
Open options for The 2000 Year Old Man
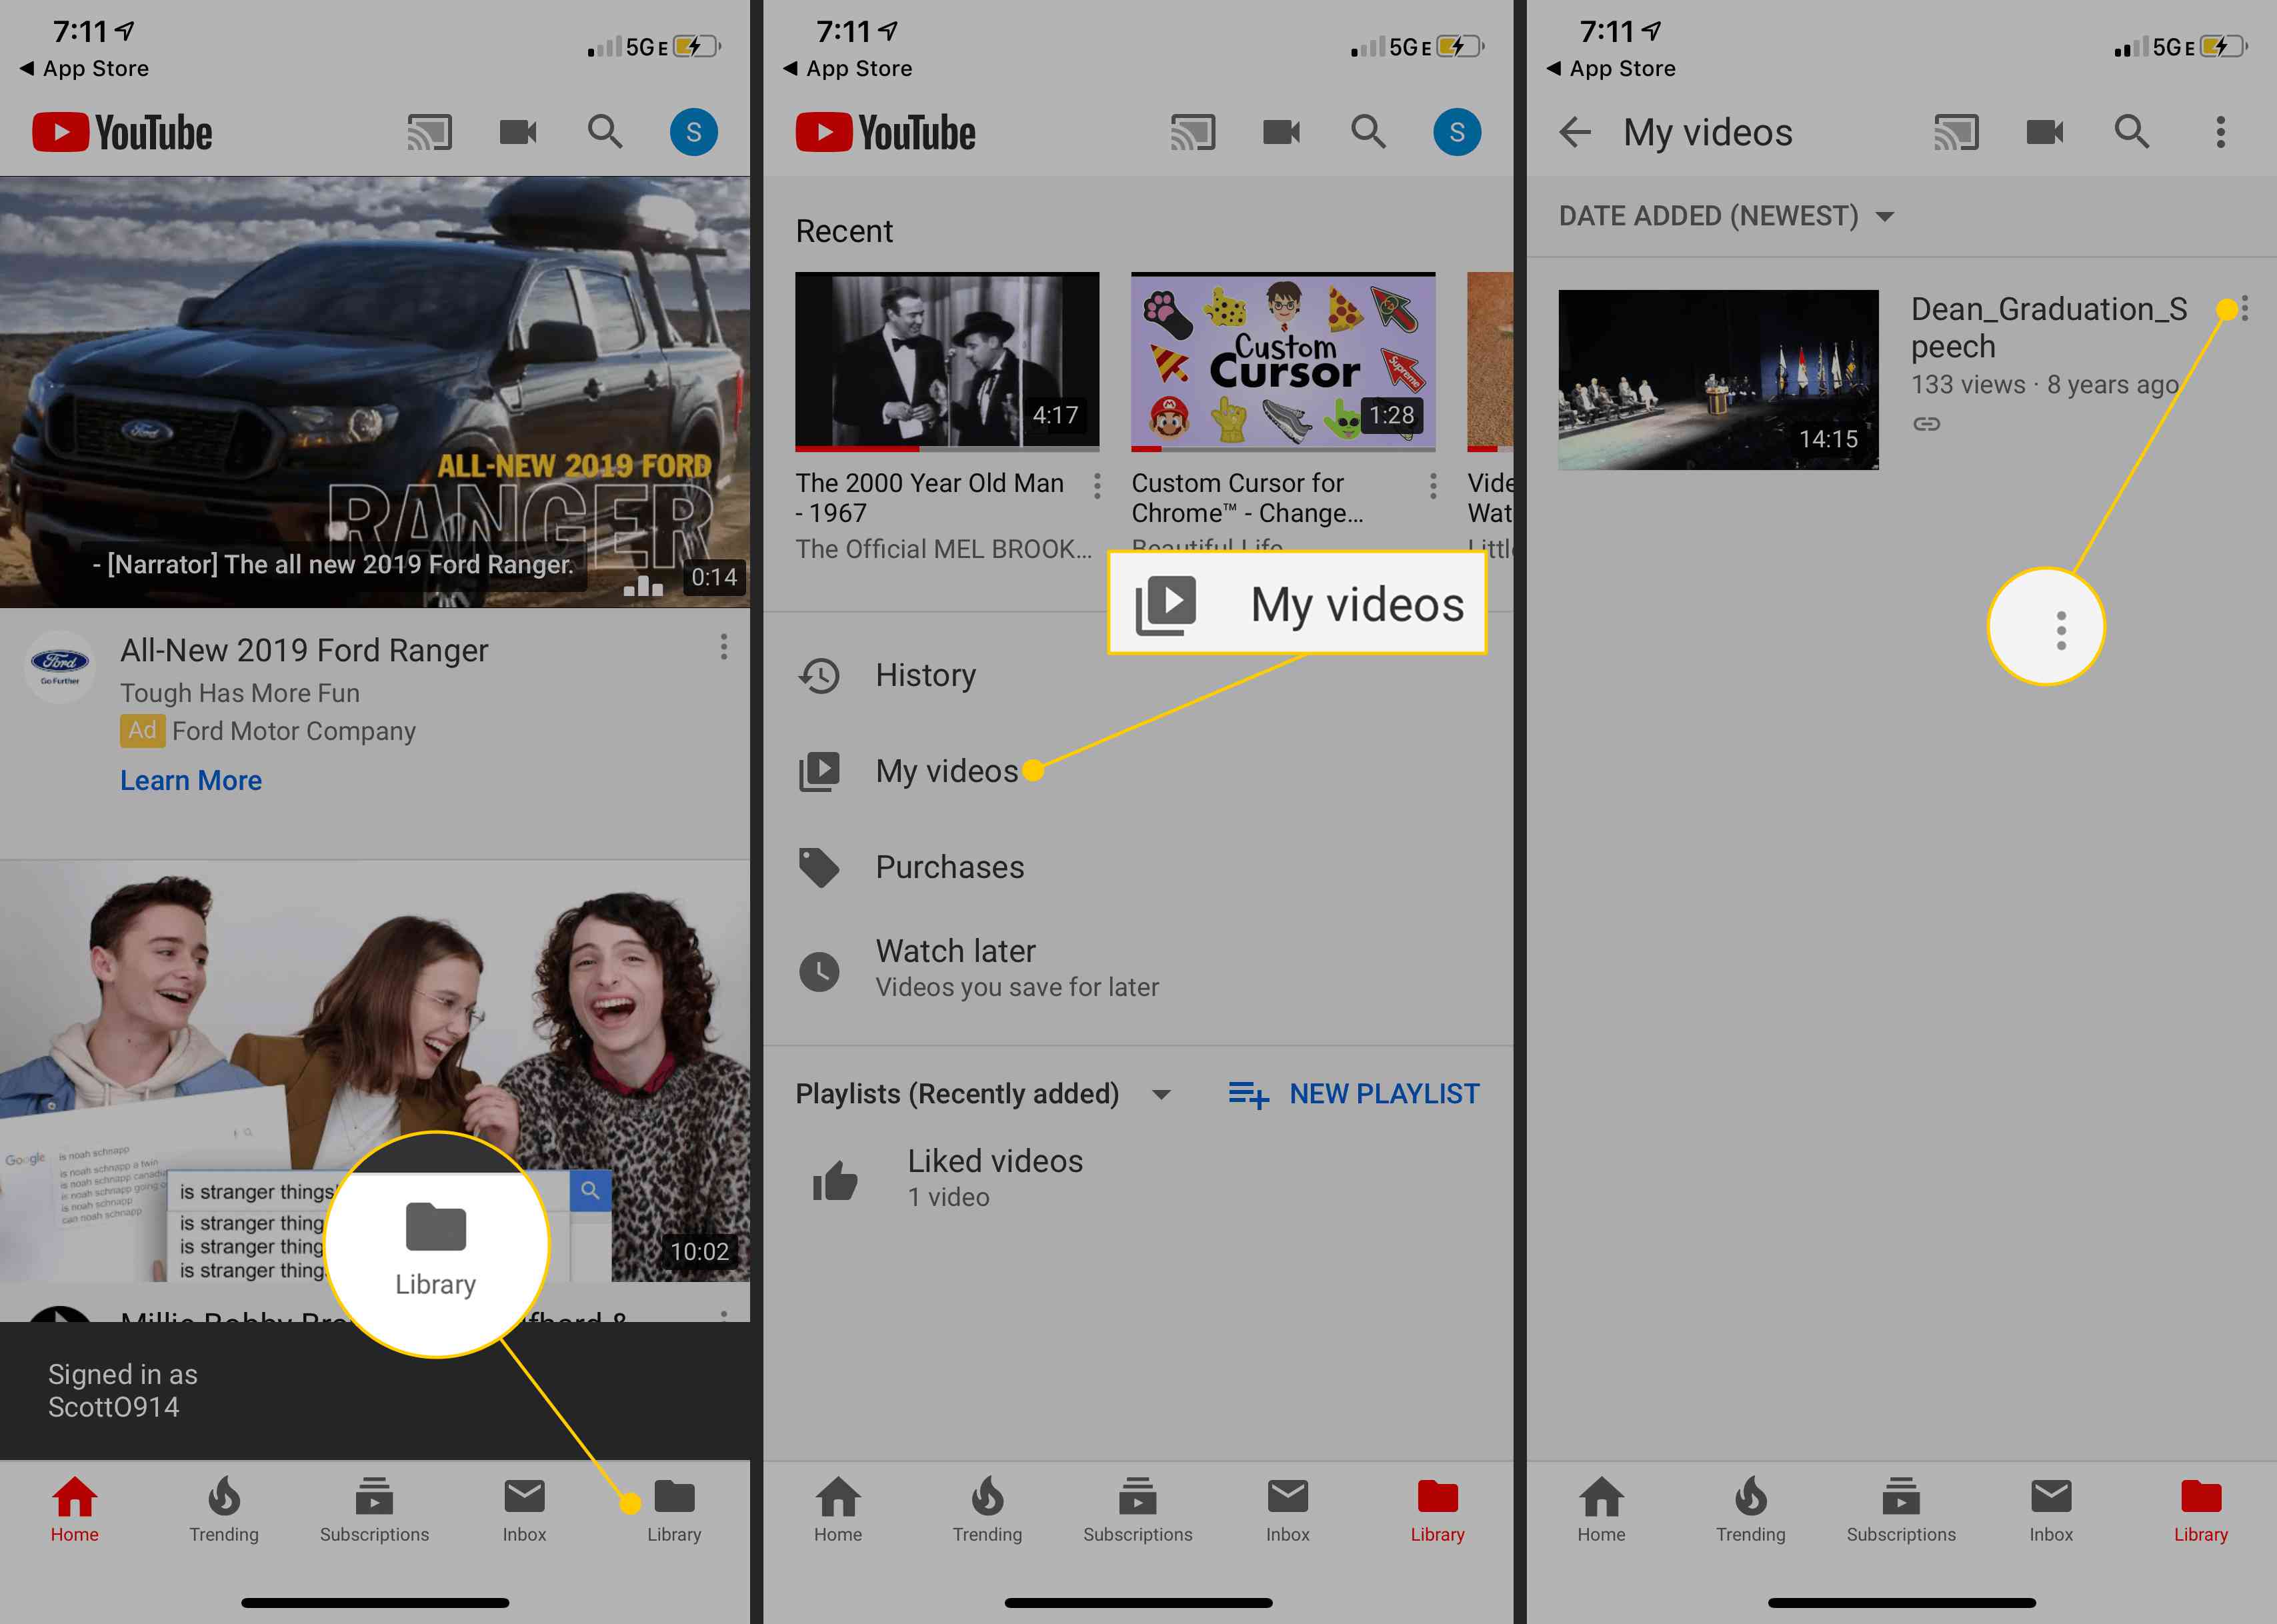click(1097, 486)
